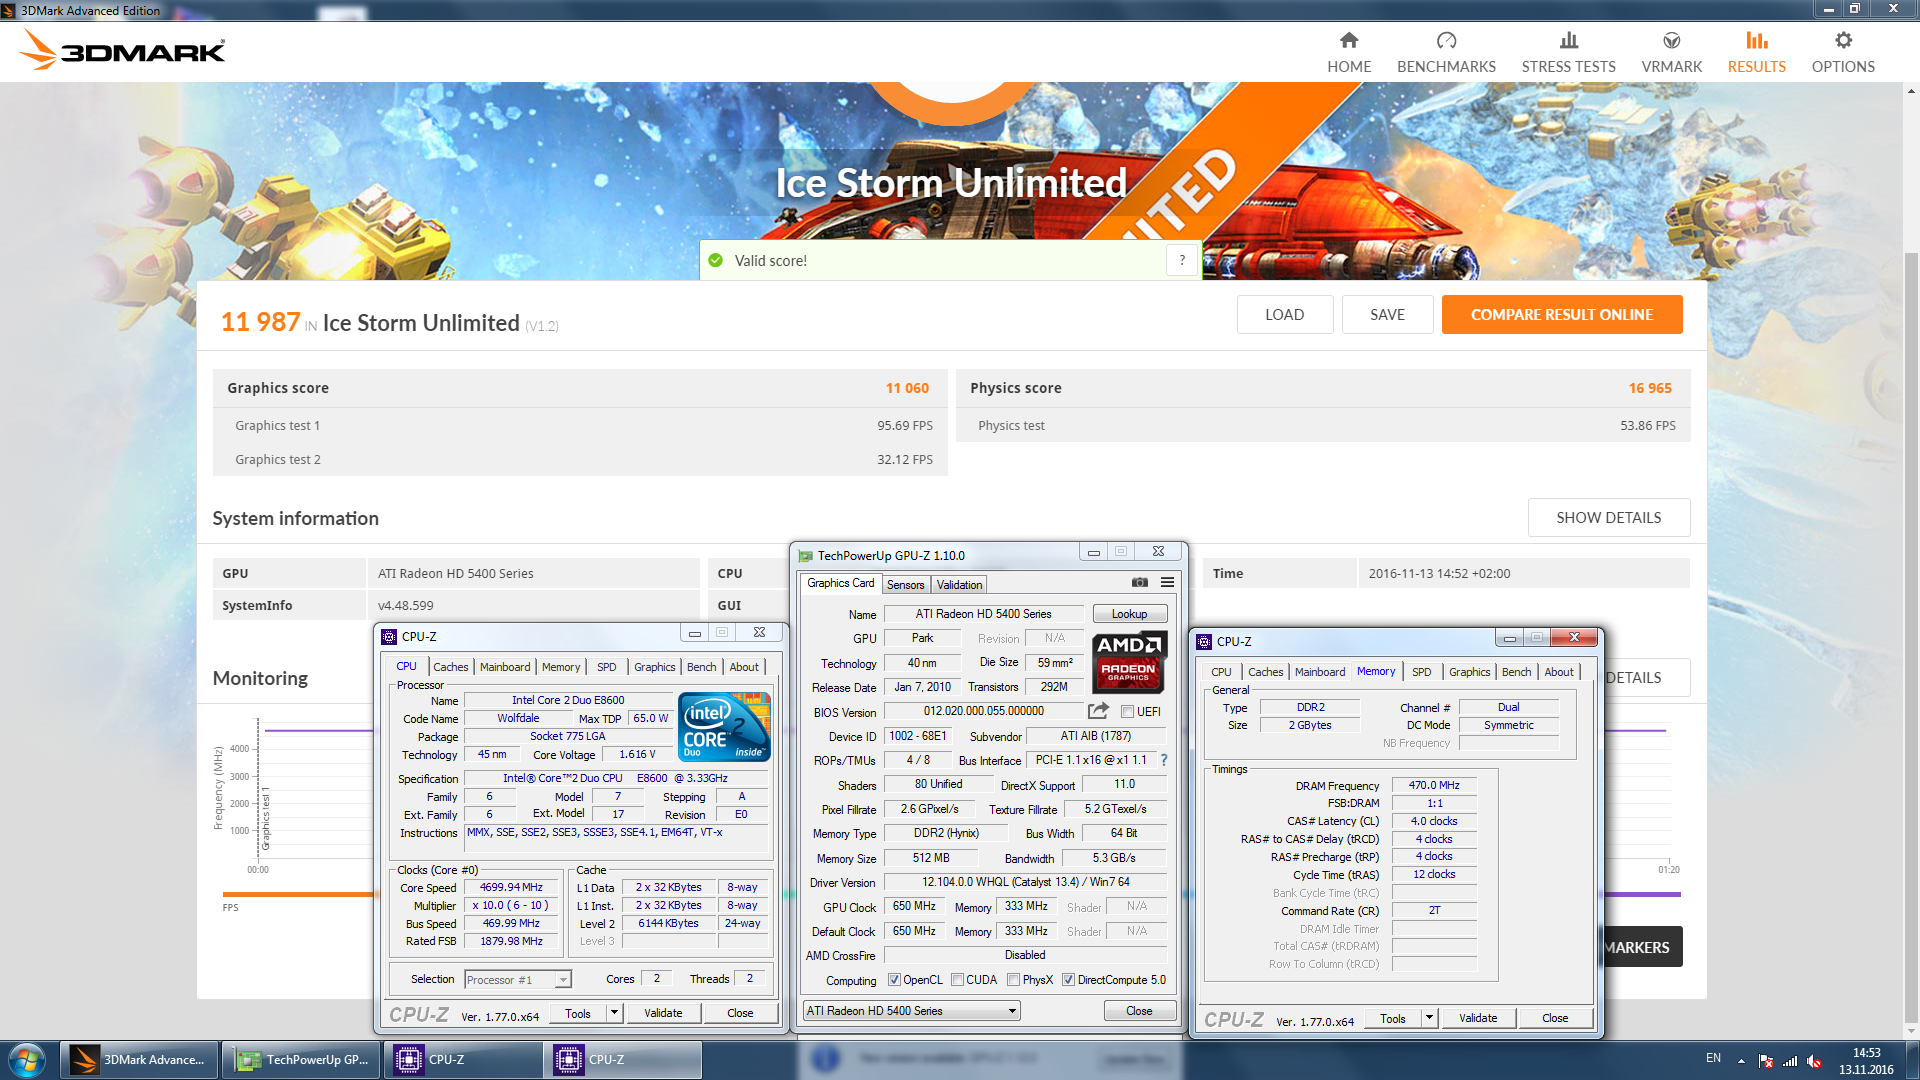The height and width of the screenshot is (1080, 1920).
Task: Click the network signal tray icon
Action: (1790, 1061)
